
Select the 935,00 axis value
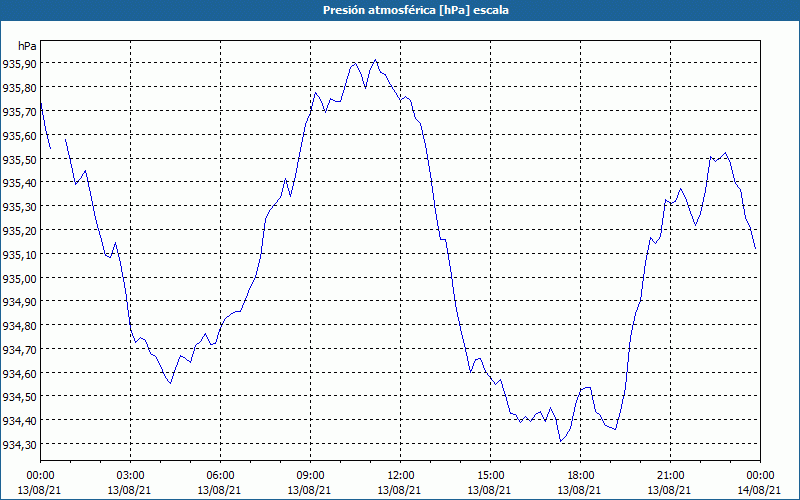[19, 278]
